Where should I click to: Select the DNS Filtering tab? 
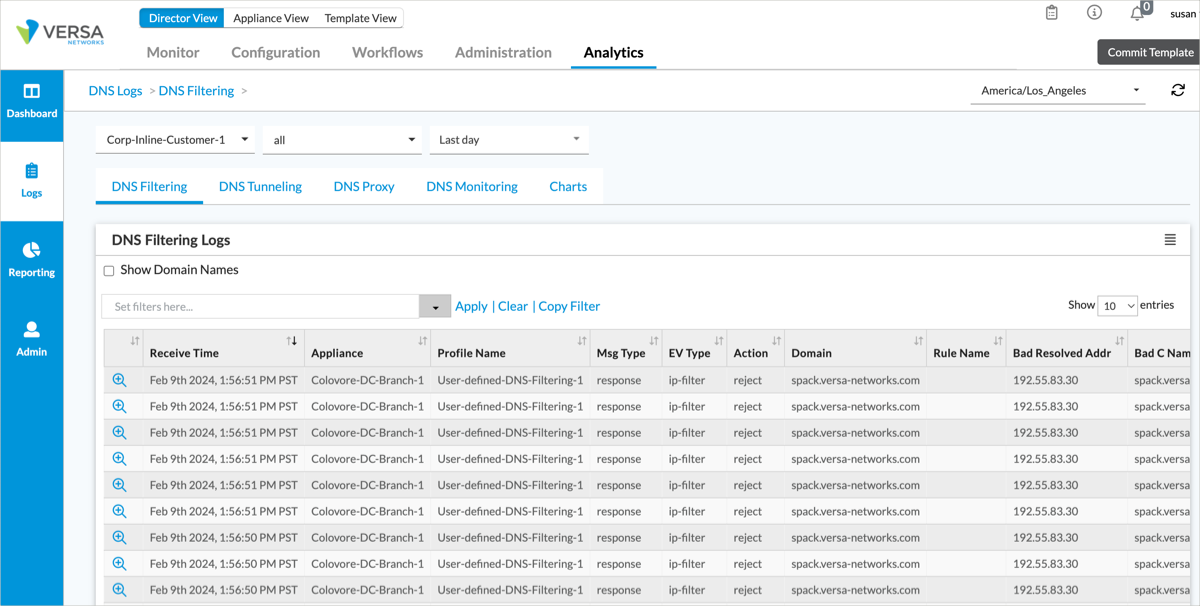149,186
